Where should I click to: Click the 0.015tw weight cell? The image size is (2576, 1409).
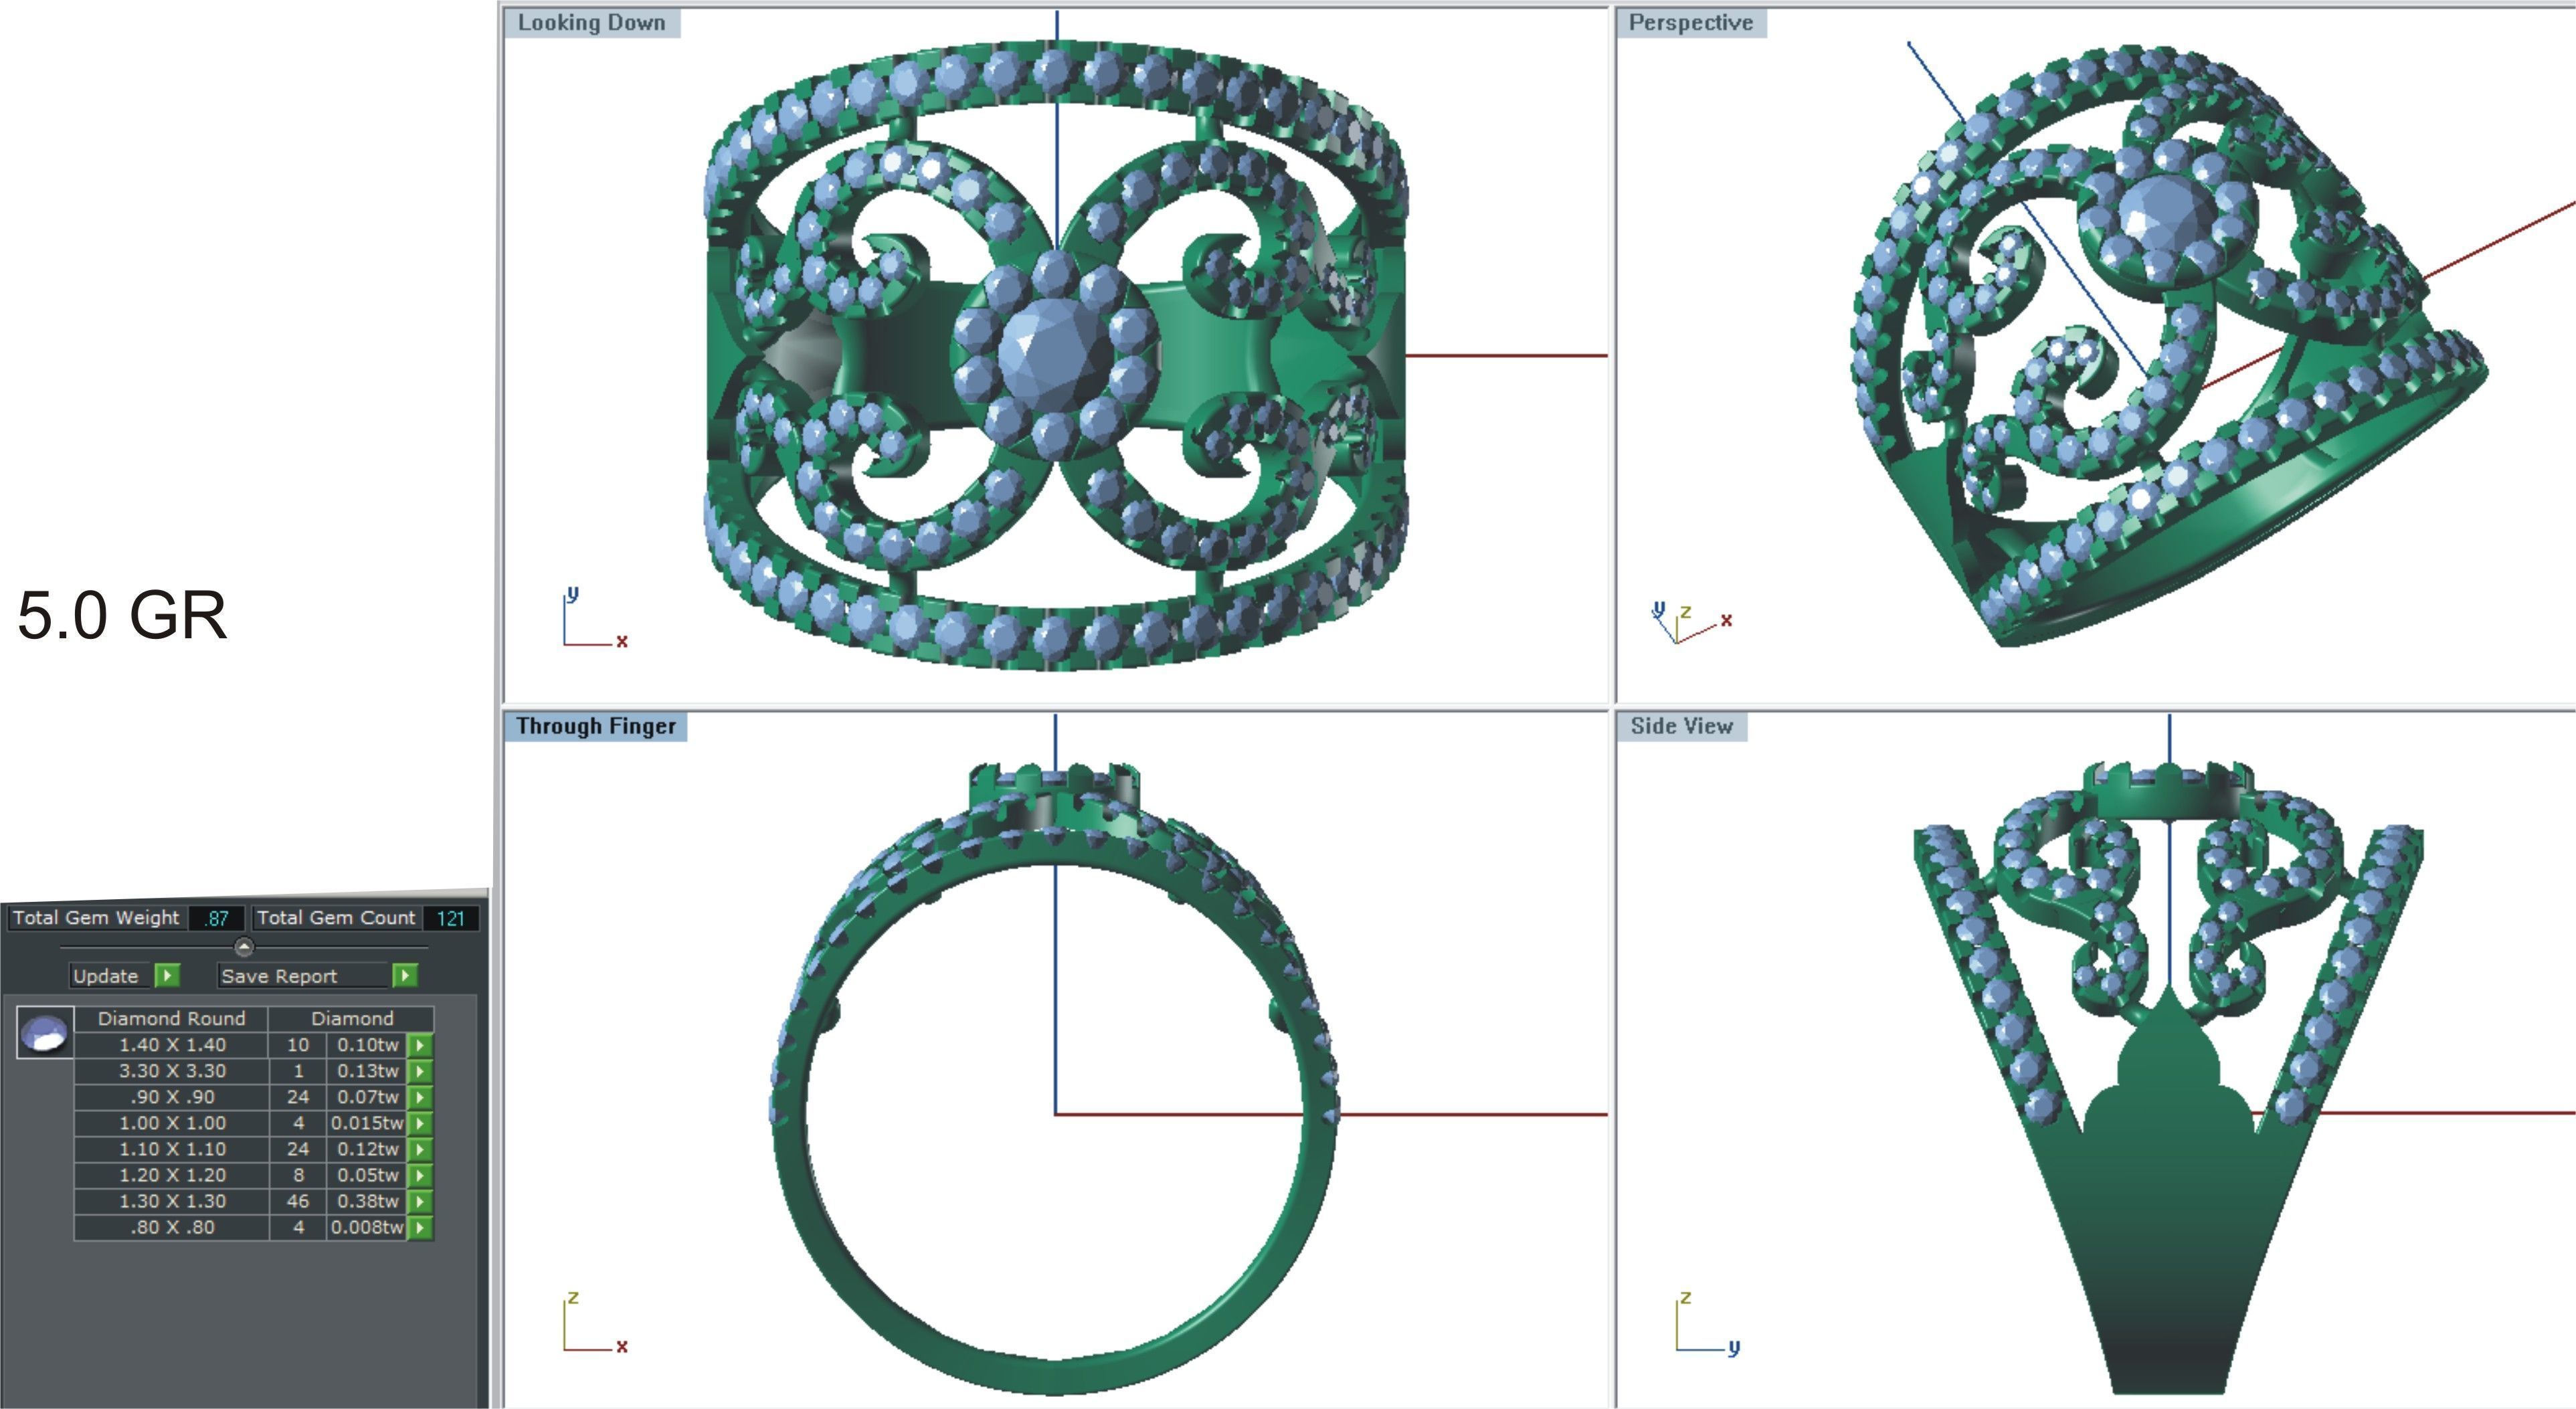[367, 1123]
